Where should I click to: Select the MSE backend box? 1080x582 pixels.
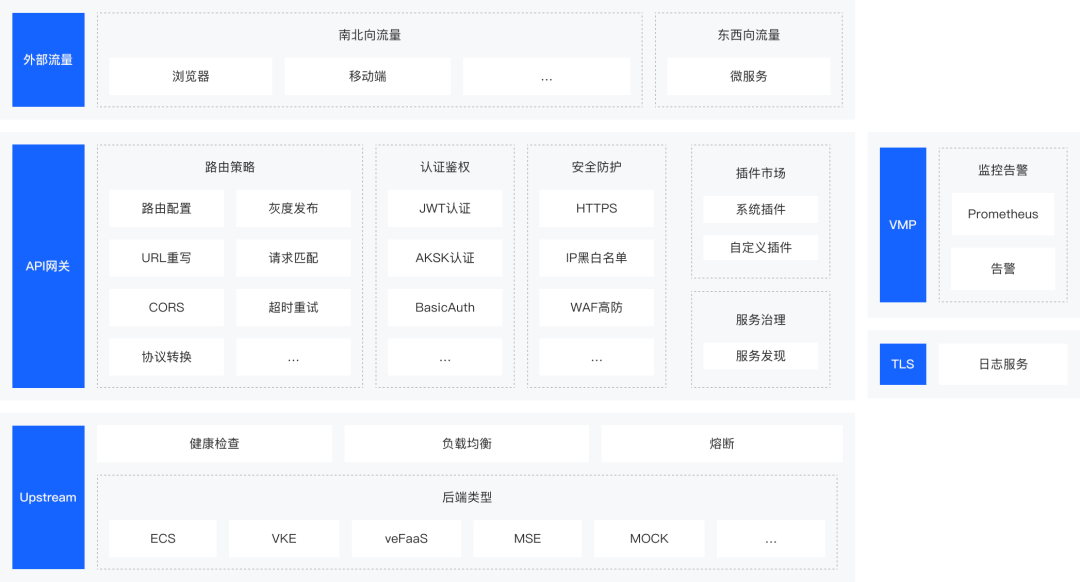pyautogui.click(x=528, y=539)
